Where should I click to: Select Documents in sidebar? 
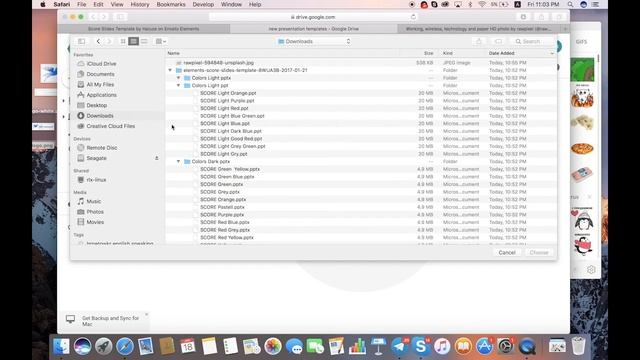pyautogui.click(x=100, y=74)
